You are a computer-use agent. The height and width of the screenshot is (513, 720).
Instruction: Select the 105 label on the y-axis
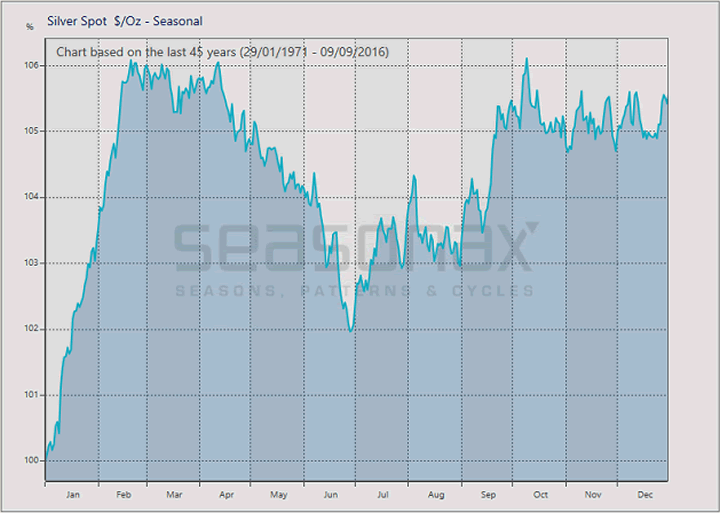click(31, 131)
